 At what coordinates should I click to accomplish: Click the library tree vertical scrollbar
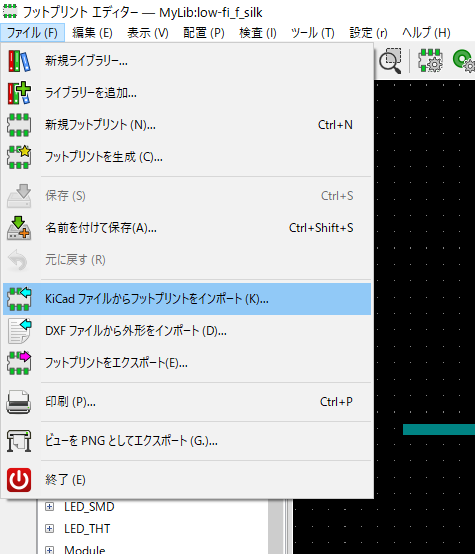(276, 526)
